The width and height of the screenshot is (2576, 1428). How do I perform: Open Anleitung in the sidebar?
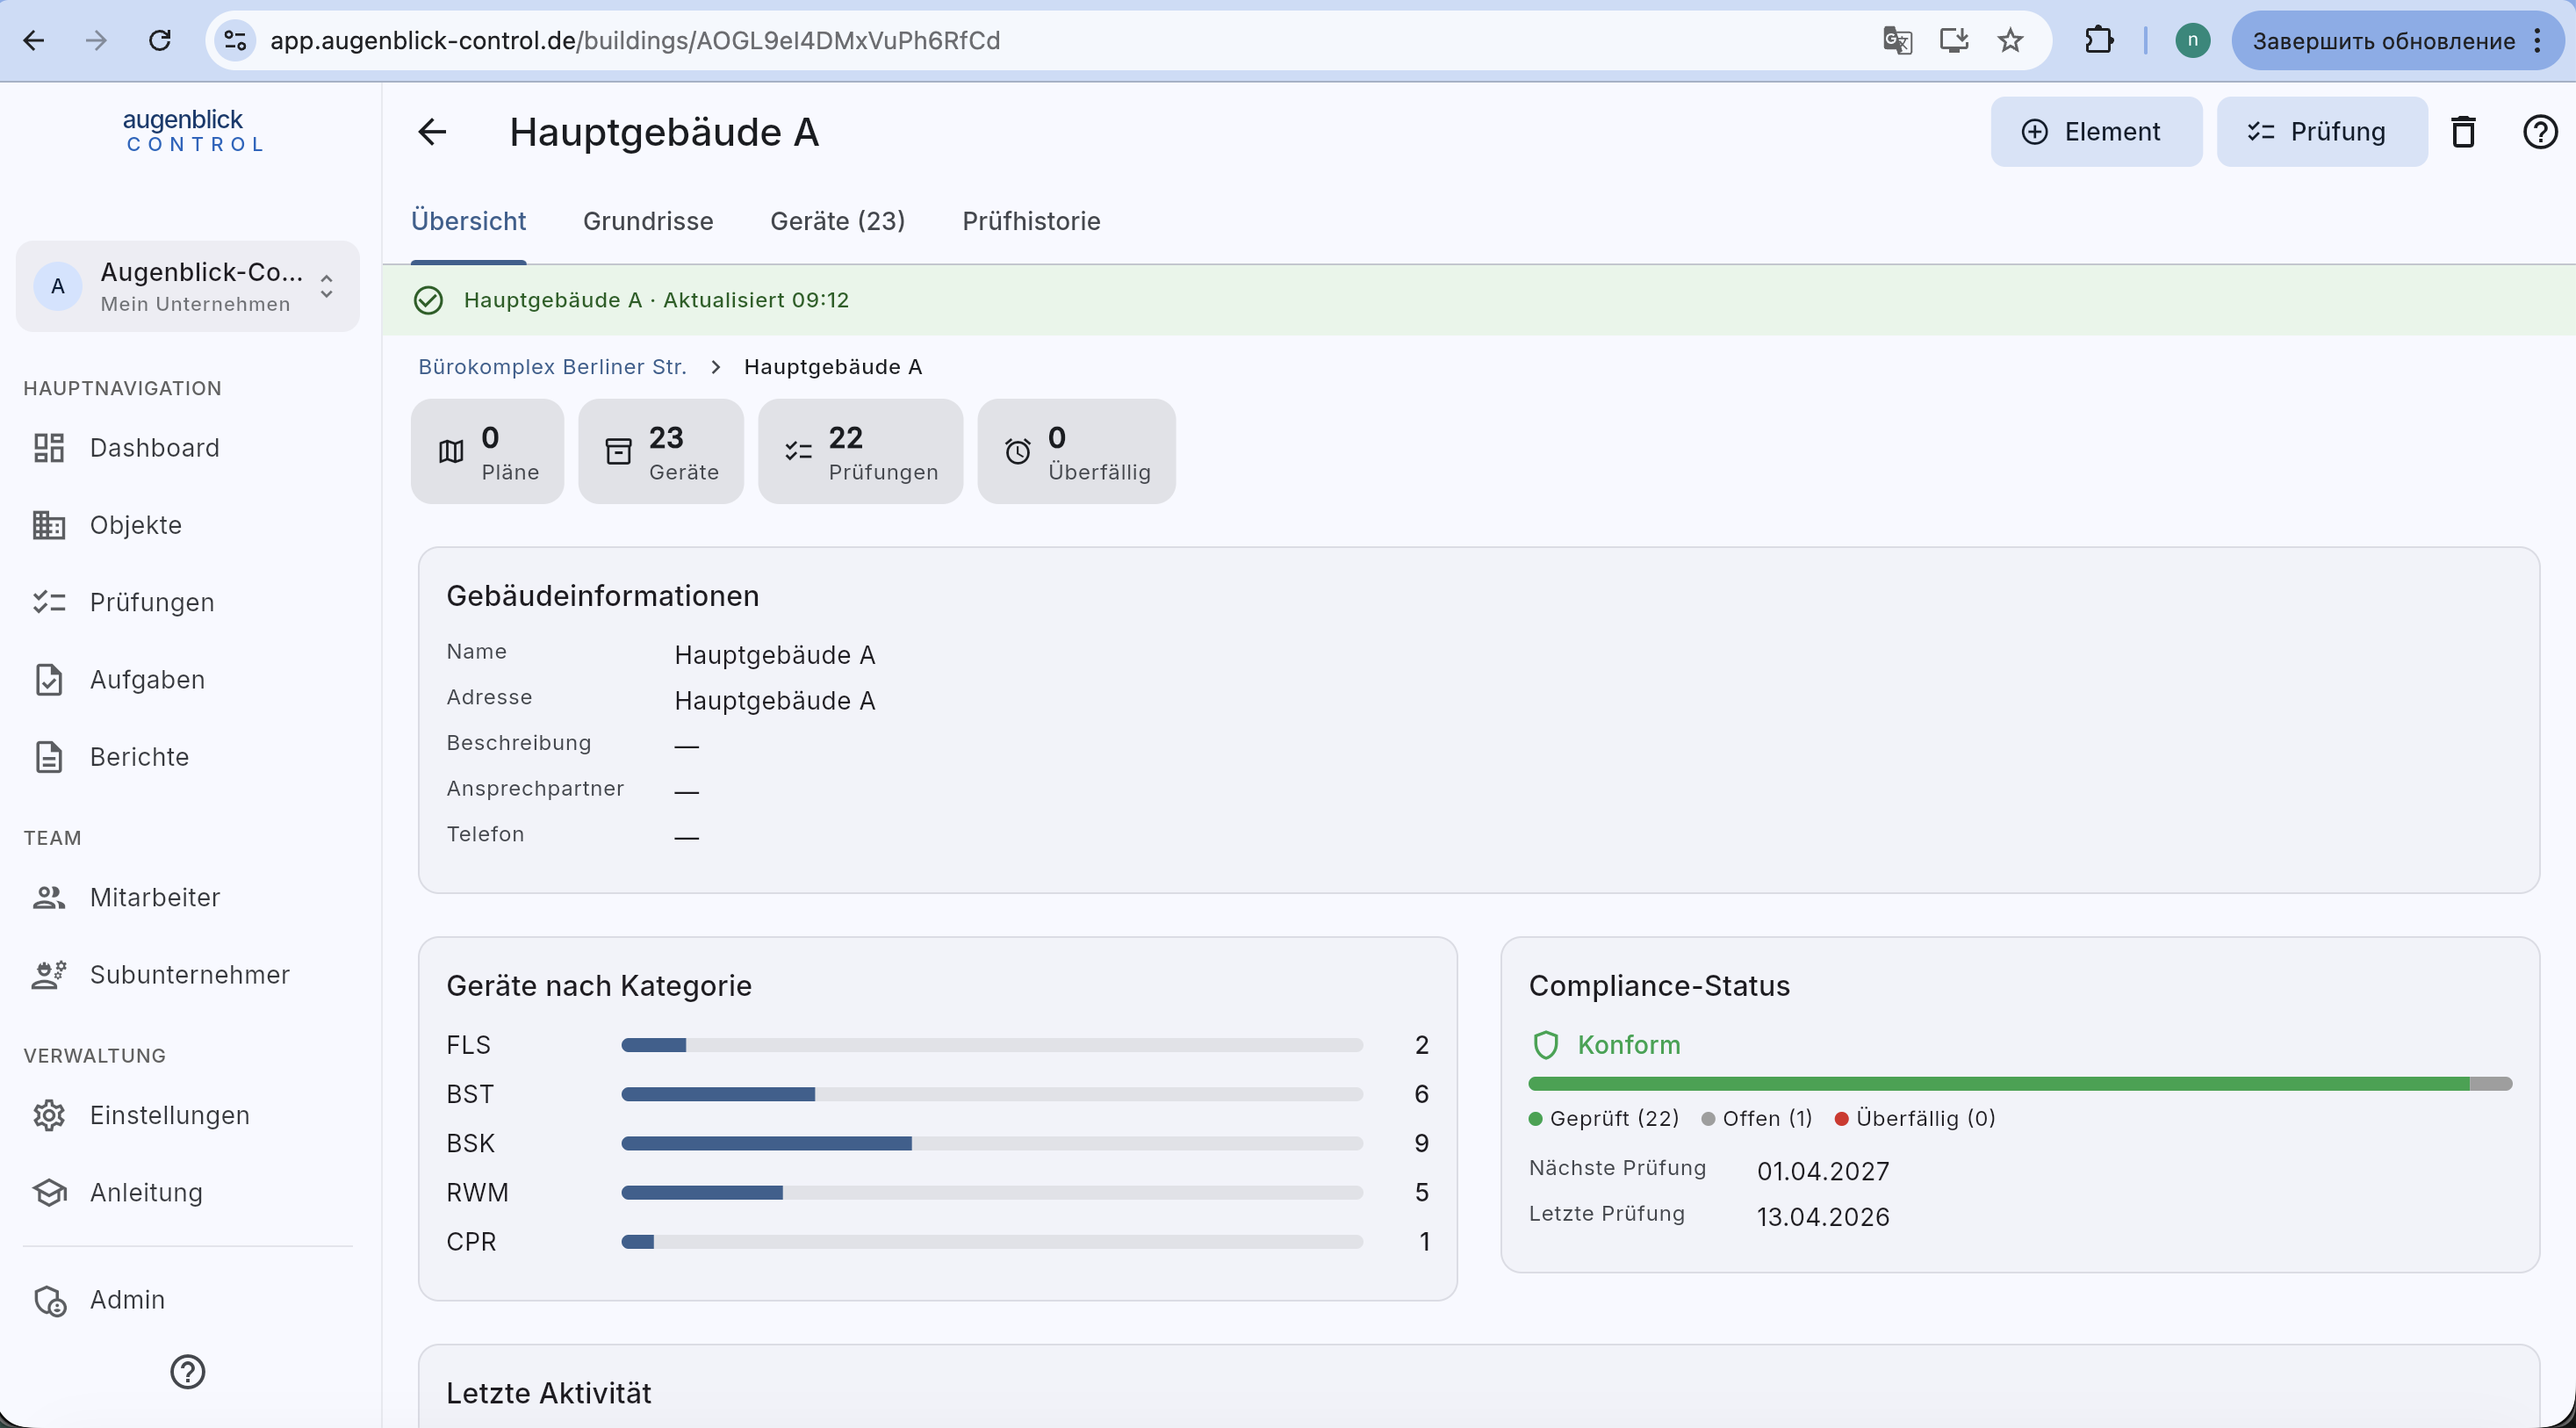pos(187,1192)
